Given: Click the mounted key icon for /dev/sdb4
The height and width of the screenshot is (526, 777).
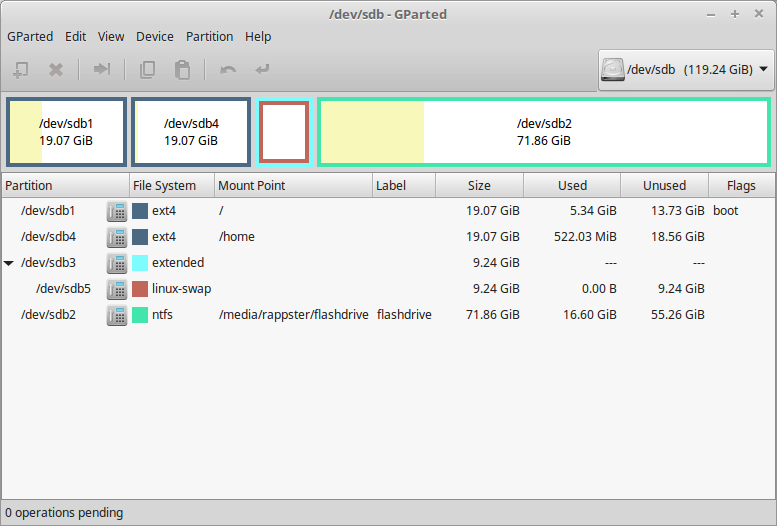Looking at the screenshot, I should [117, 237].
